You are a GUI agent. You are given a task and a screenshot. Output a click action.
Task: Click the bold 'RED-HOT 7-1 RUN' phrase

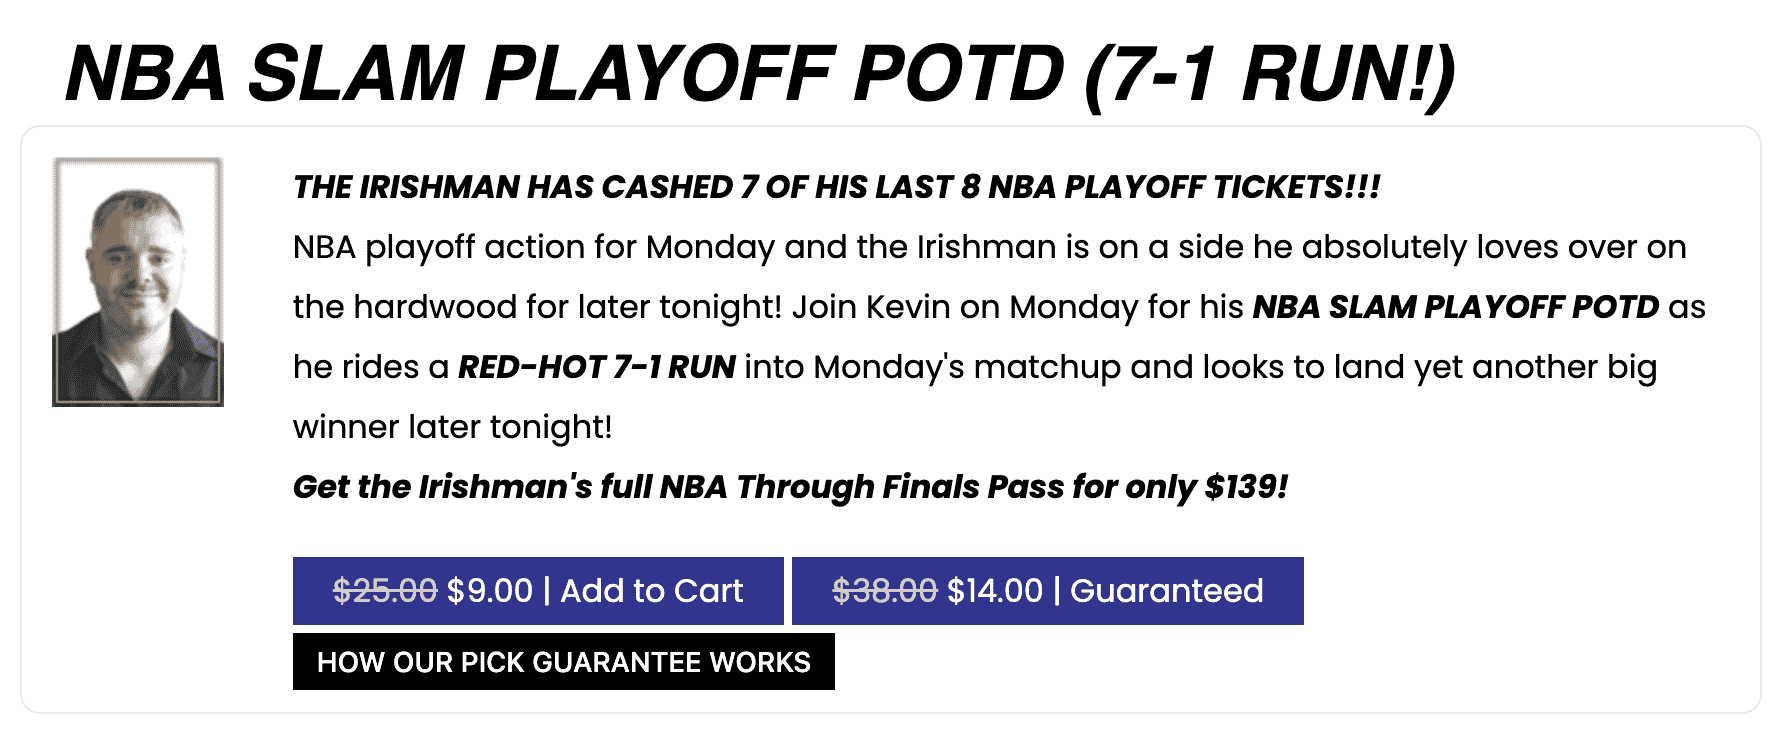click(597, 367)
